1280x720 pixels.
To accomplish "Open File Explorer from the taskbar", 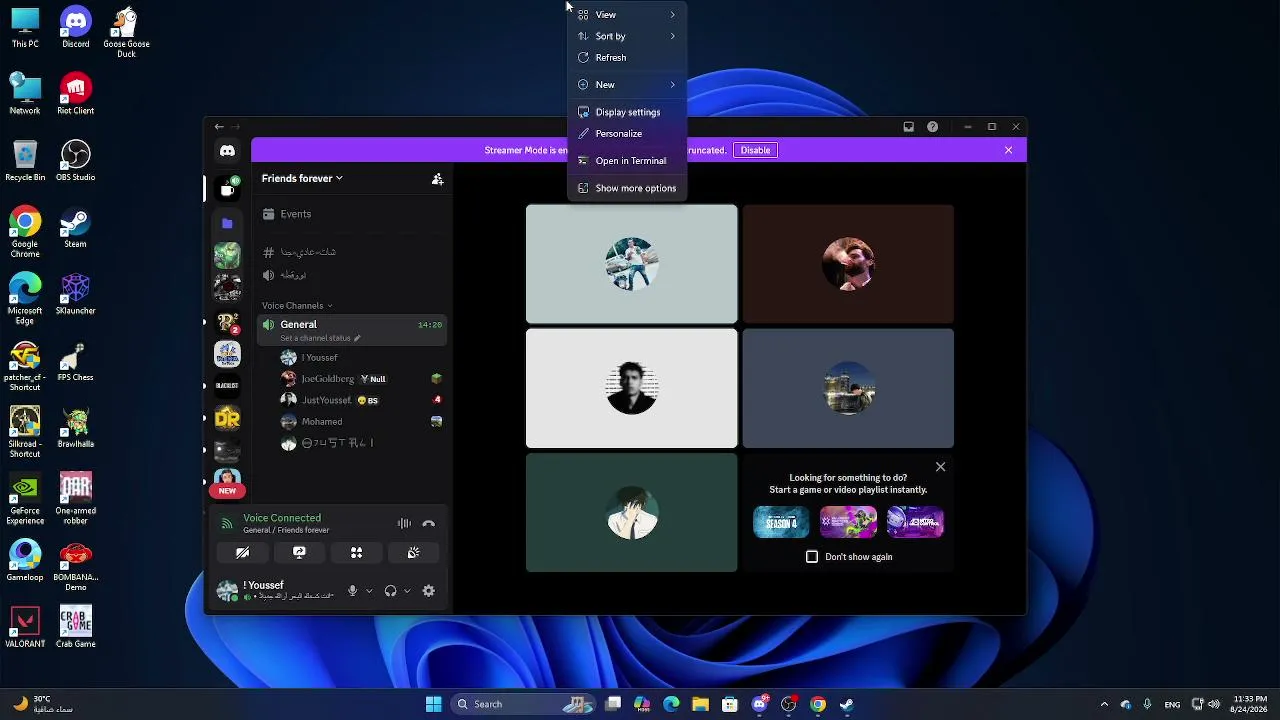I will click(700, 704).
